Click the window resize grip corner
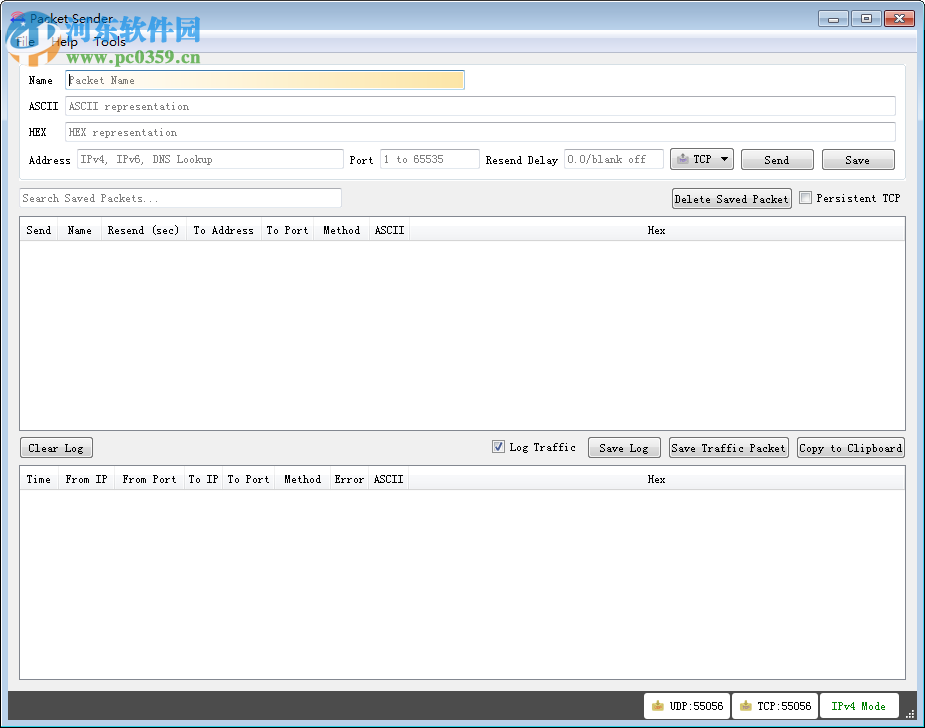The width and height of the screenshot is (925, 728). click(910, 714)
